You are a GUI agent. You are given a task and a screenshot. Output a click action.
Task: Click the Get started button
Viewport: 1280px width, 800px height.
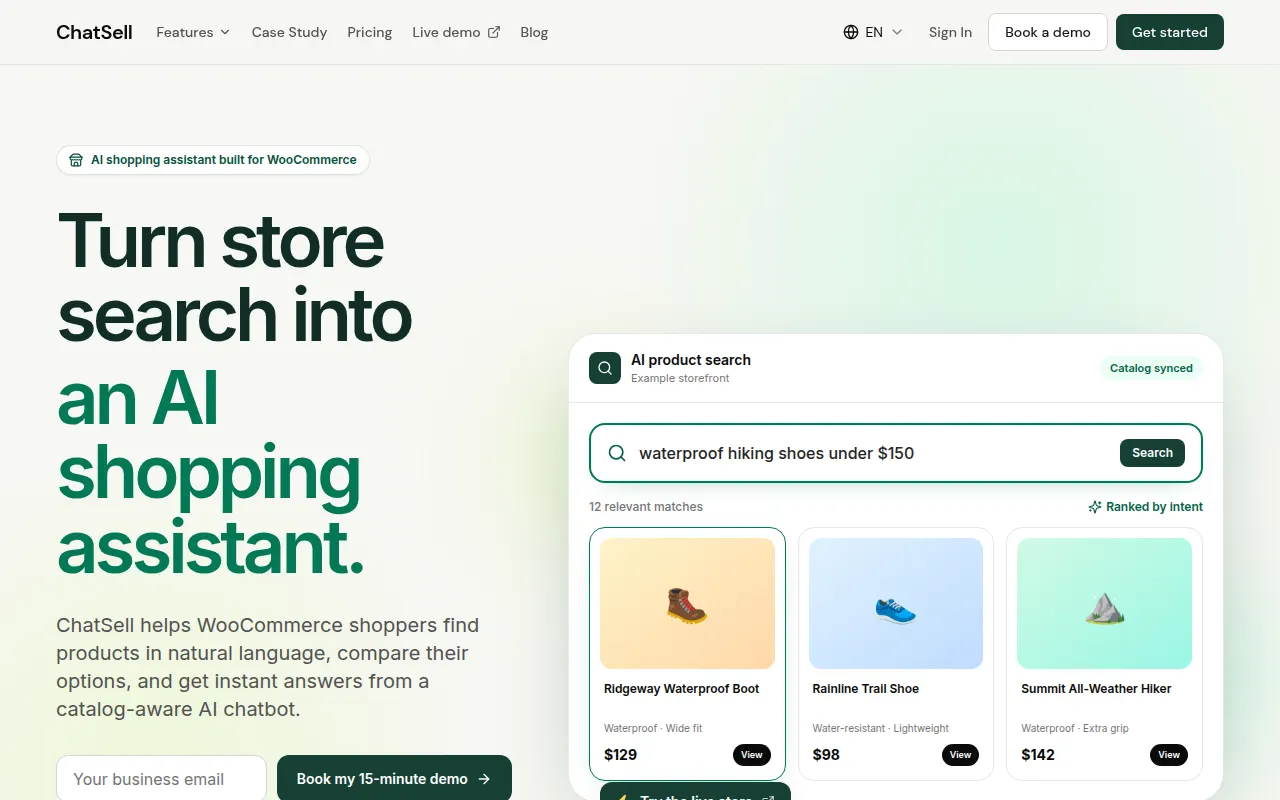pos(1169,32)
